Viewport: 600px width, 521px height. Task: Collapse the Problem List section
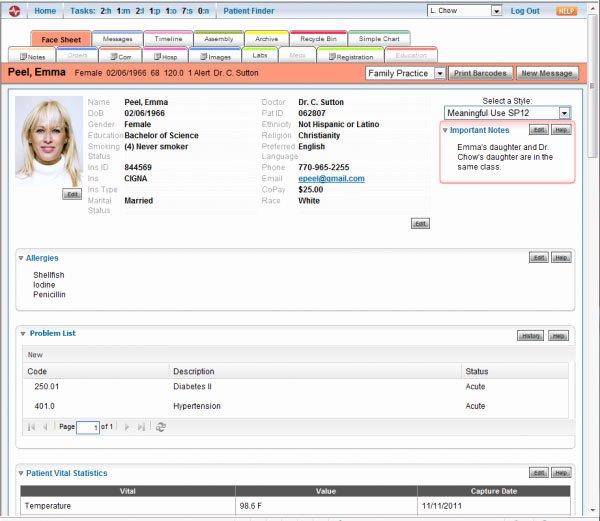coord(23,334)
